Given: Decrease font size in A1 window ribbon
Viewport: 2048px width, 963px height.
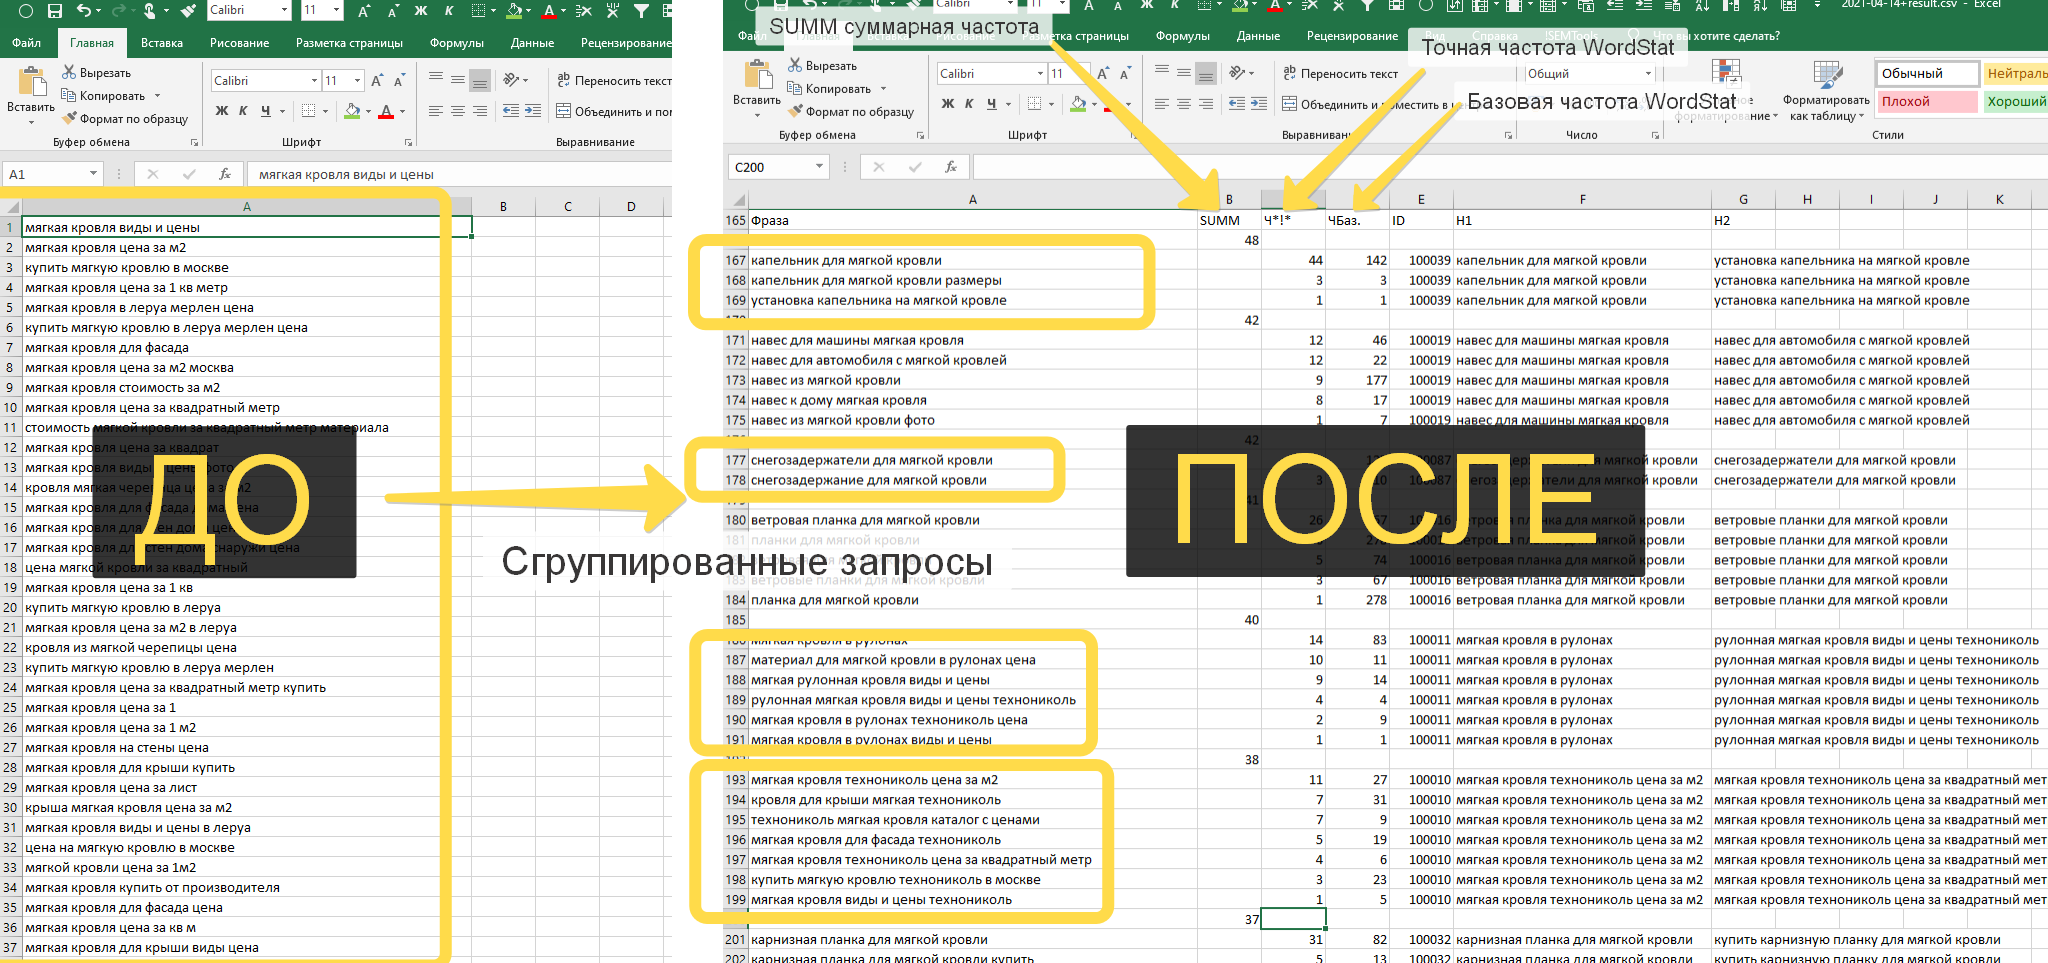Looking at the screenshot, I should (x=399, y=80).
